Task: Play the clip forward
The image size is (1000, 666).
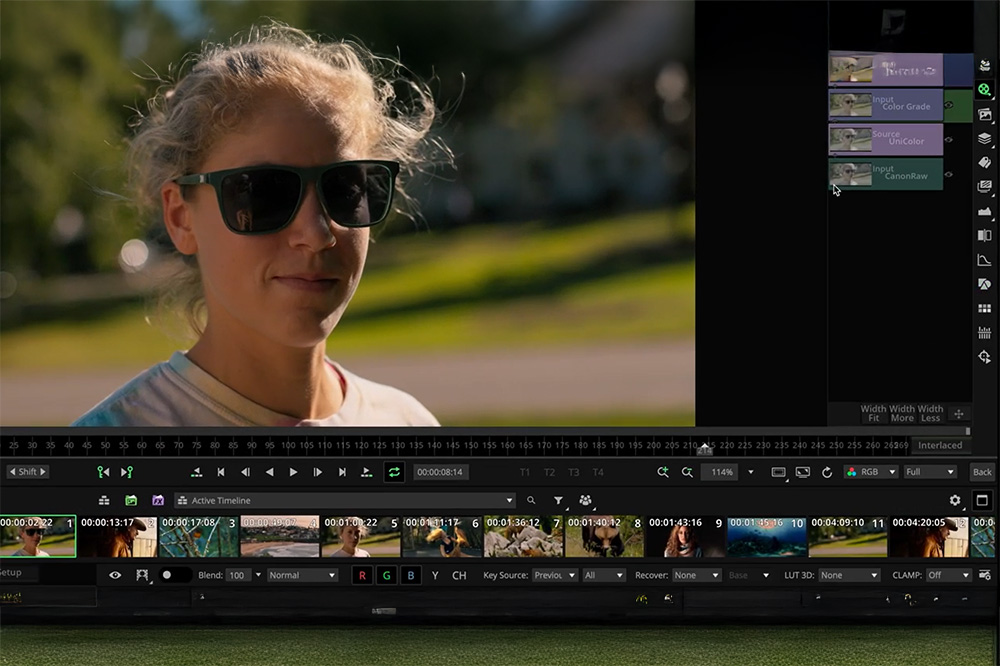Action: click(x=293, y=472)
